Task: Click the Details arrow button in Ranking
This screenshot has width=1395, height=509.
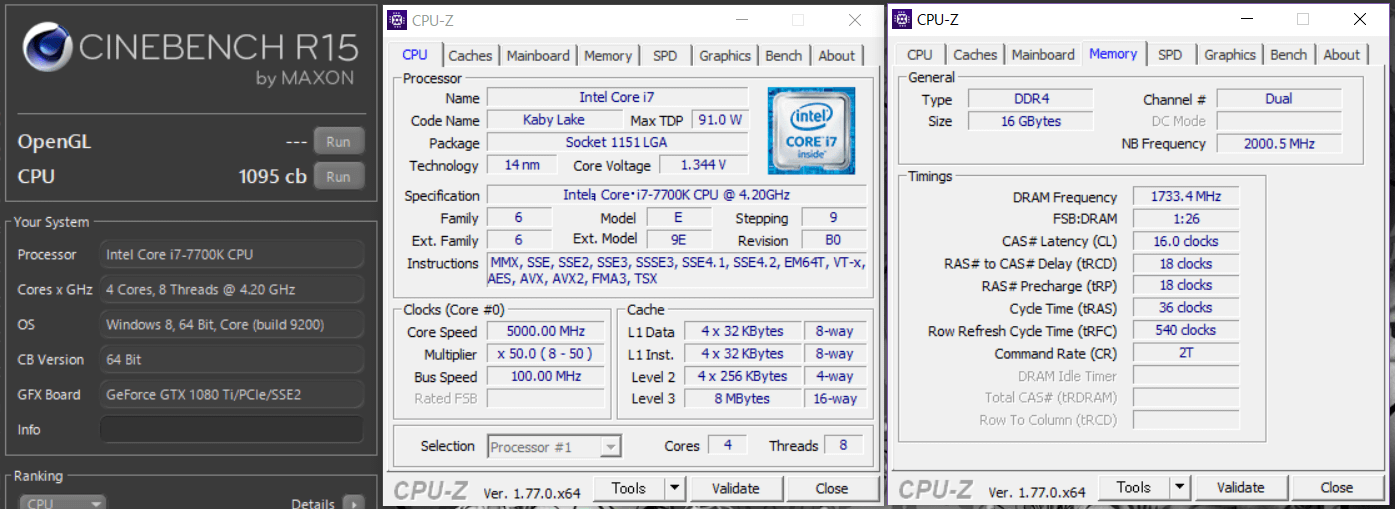Action: (x=354, y=503)
